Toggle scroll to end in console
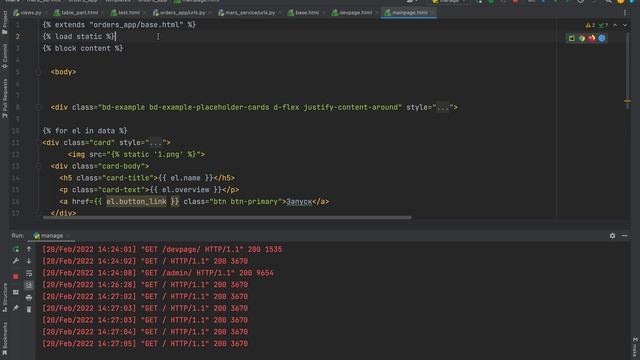This screenshot has height=360, width=640. click(29, 285)
